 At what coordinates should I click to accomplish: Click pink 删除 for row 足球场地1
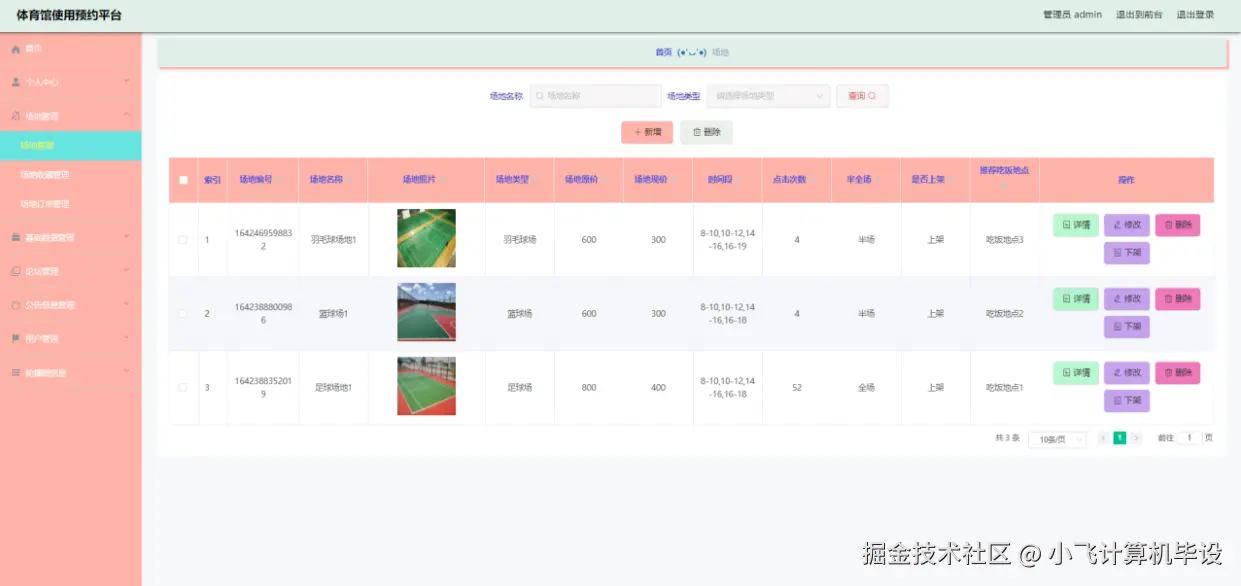pos(1178,373)
